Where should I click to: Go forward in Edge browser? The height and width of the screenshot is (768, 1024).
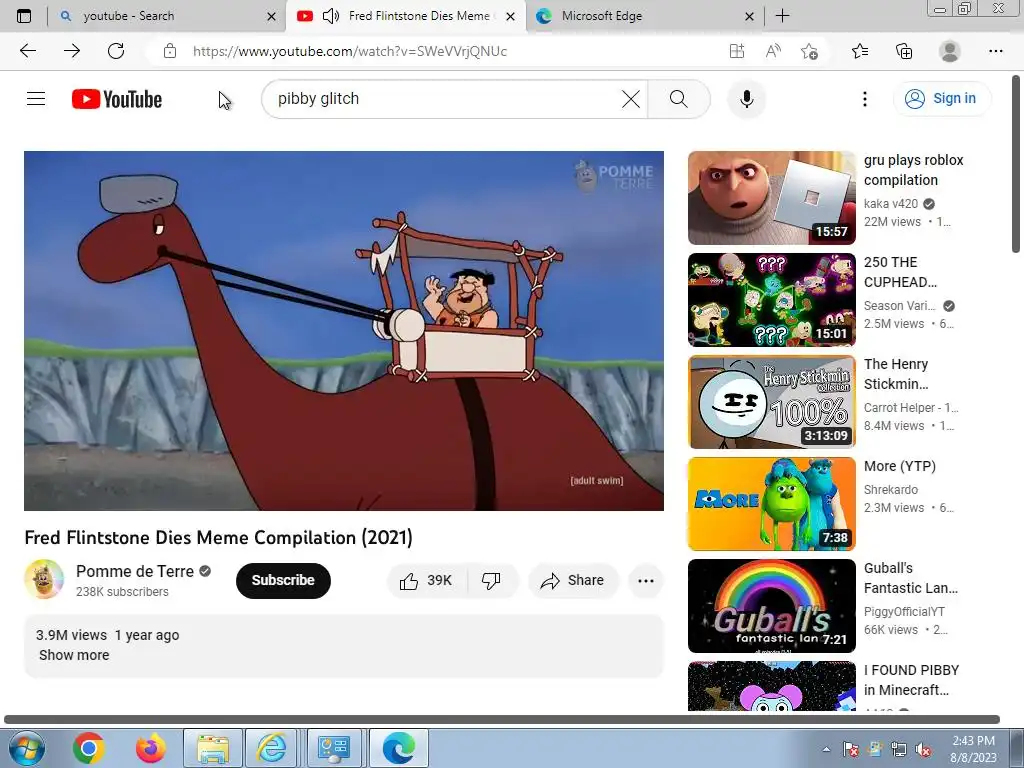(x=72, y=51)
